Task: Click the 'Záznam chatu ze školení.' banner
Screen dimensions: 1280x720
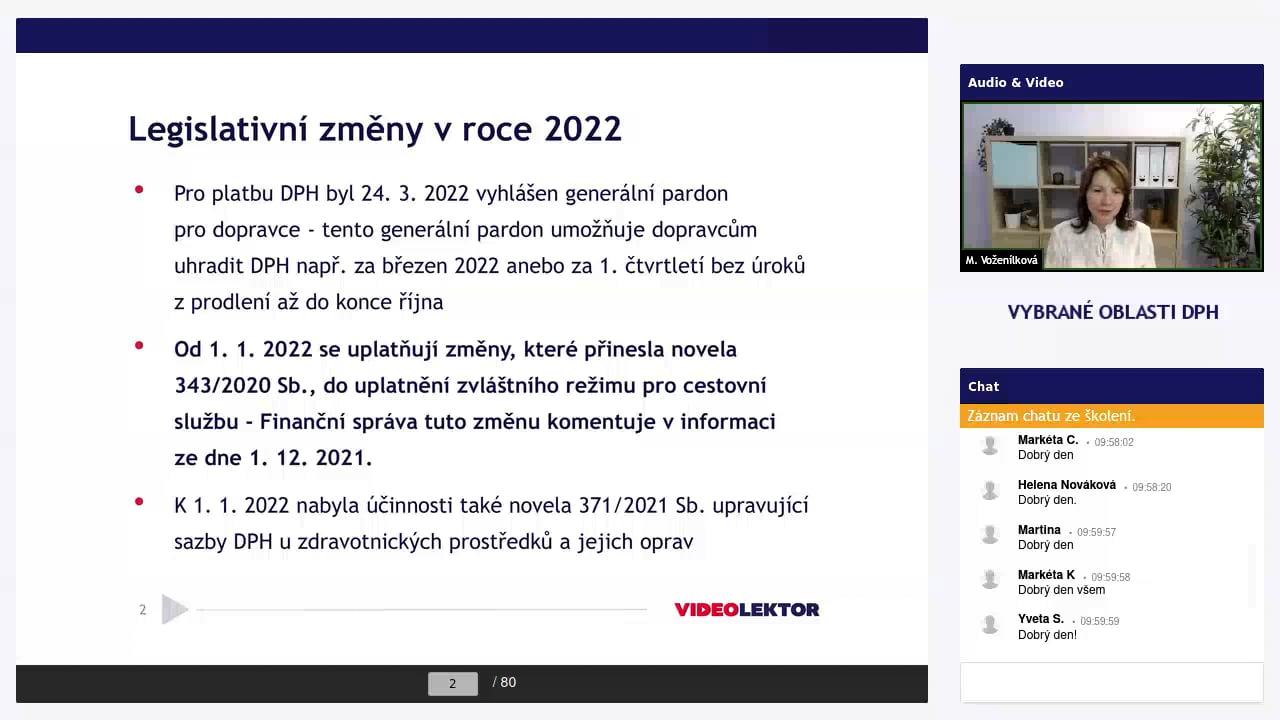Action: [x=1112, y=416]
